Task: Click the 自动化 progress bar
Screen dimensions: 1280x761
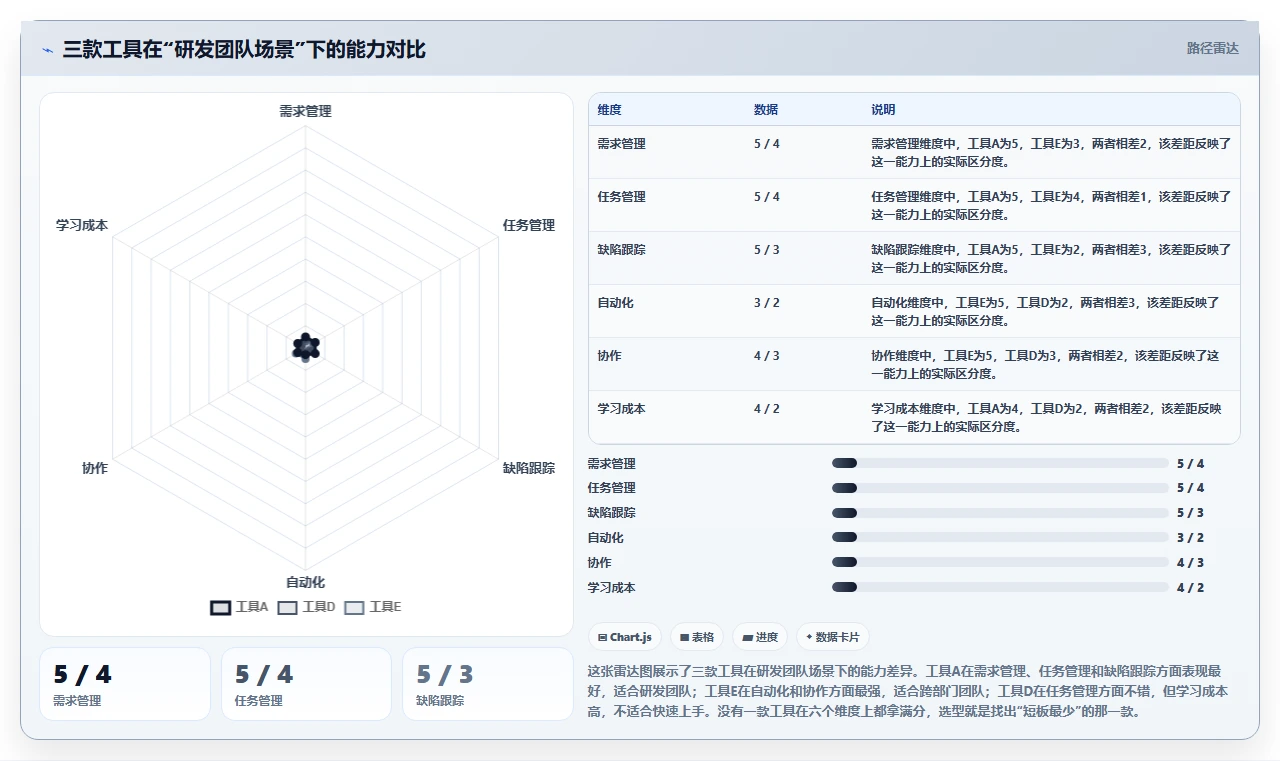Action: [1000, 537]
